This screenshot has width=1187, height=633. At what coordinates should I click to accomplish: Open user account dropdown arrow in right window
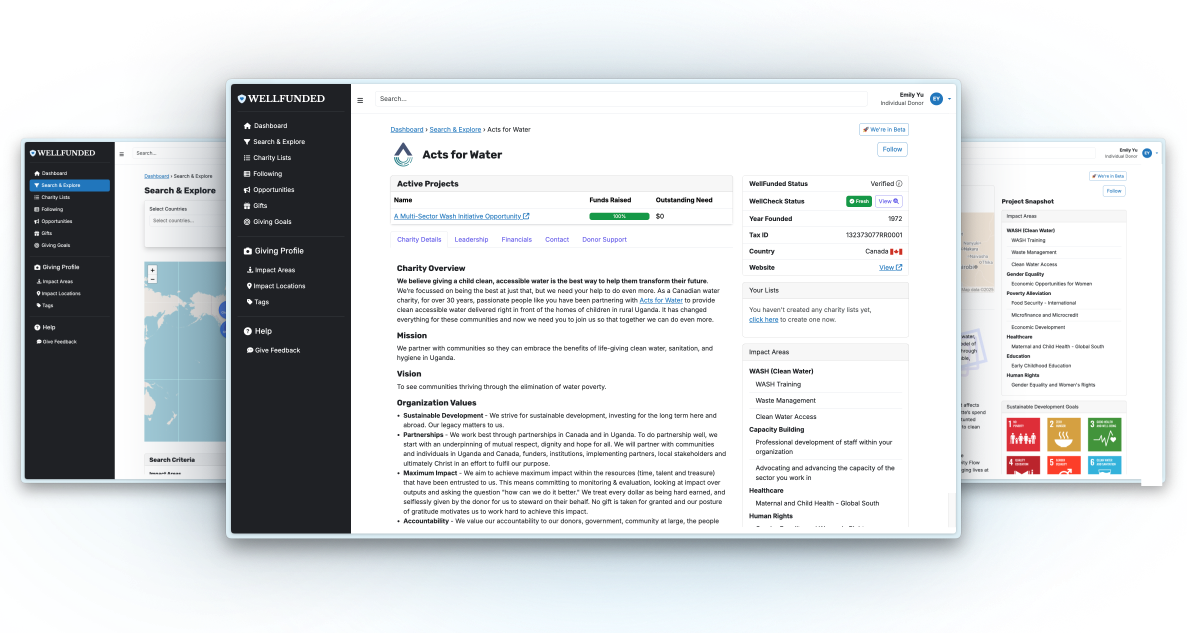1157,153
